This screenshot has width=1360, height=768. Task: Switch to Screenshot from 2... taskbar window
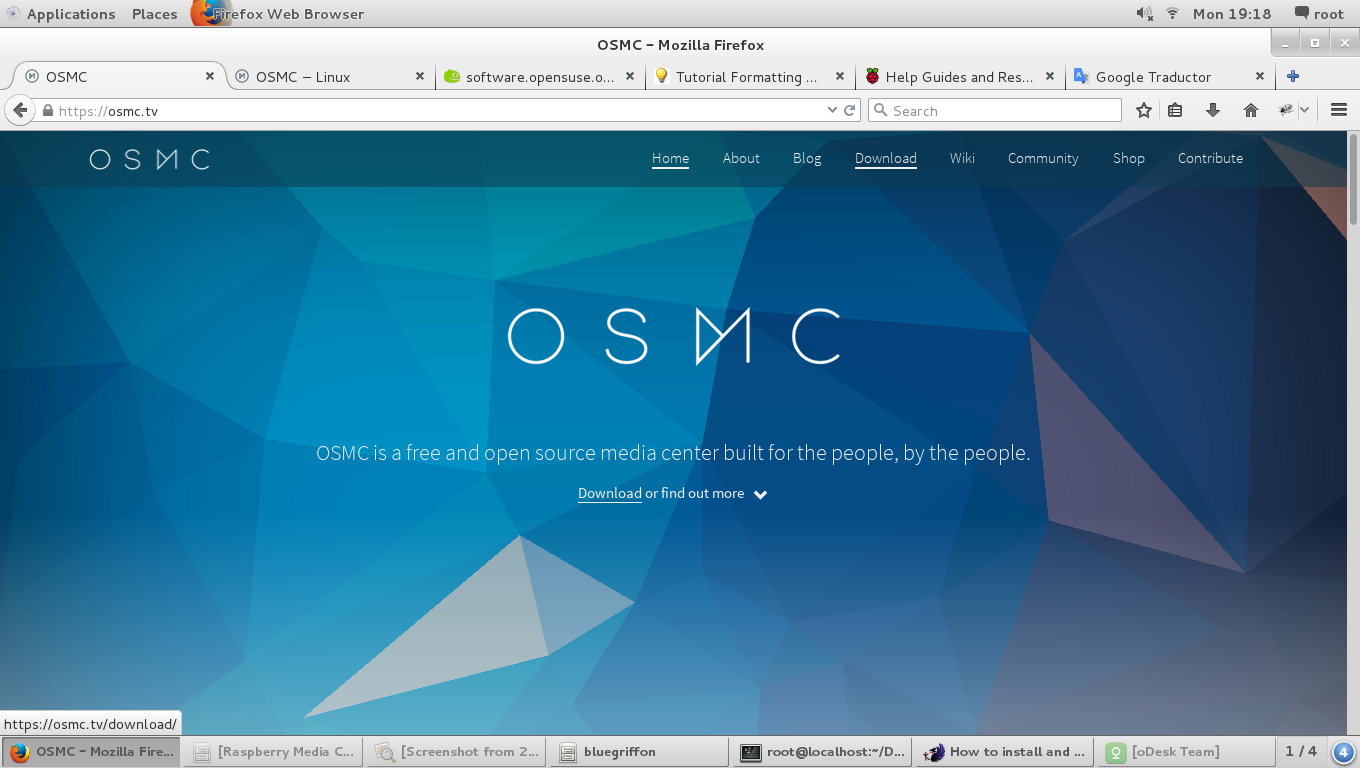(457, 752)
